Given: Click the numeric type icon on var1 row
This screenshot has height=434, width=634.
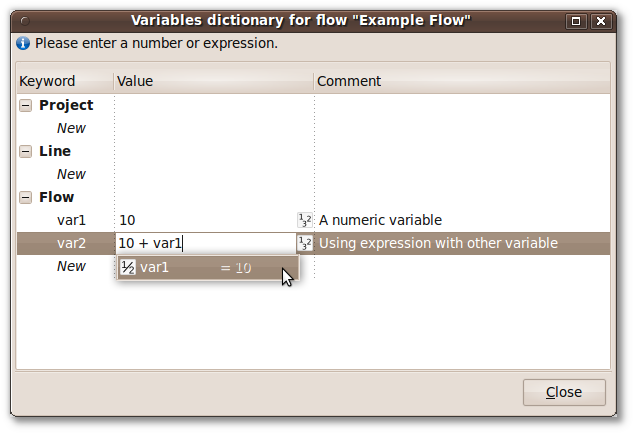Looking at the screenshot, I should coord(304,220).
